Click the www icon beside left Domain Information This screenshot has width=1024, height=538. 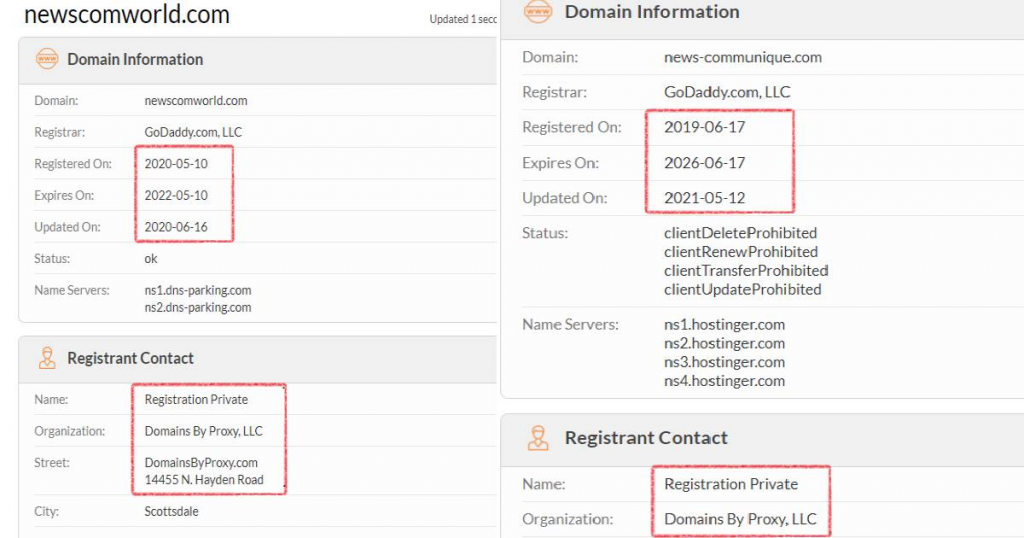point(47,59)
